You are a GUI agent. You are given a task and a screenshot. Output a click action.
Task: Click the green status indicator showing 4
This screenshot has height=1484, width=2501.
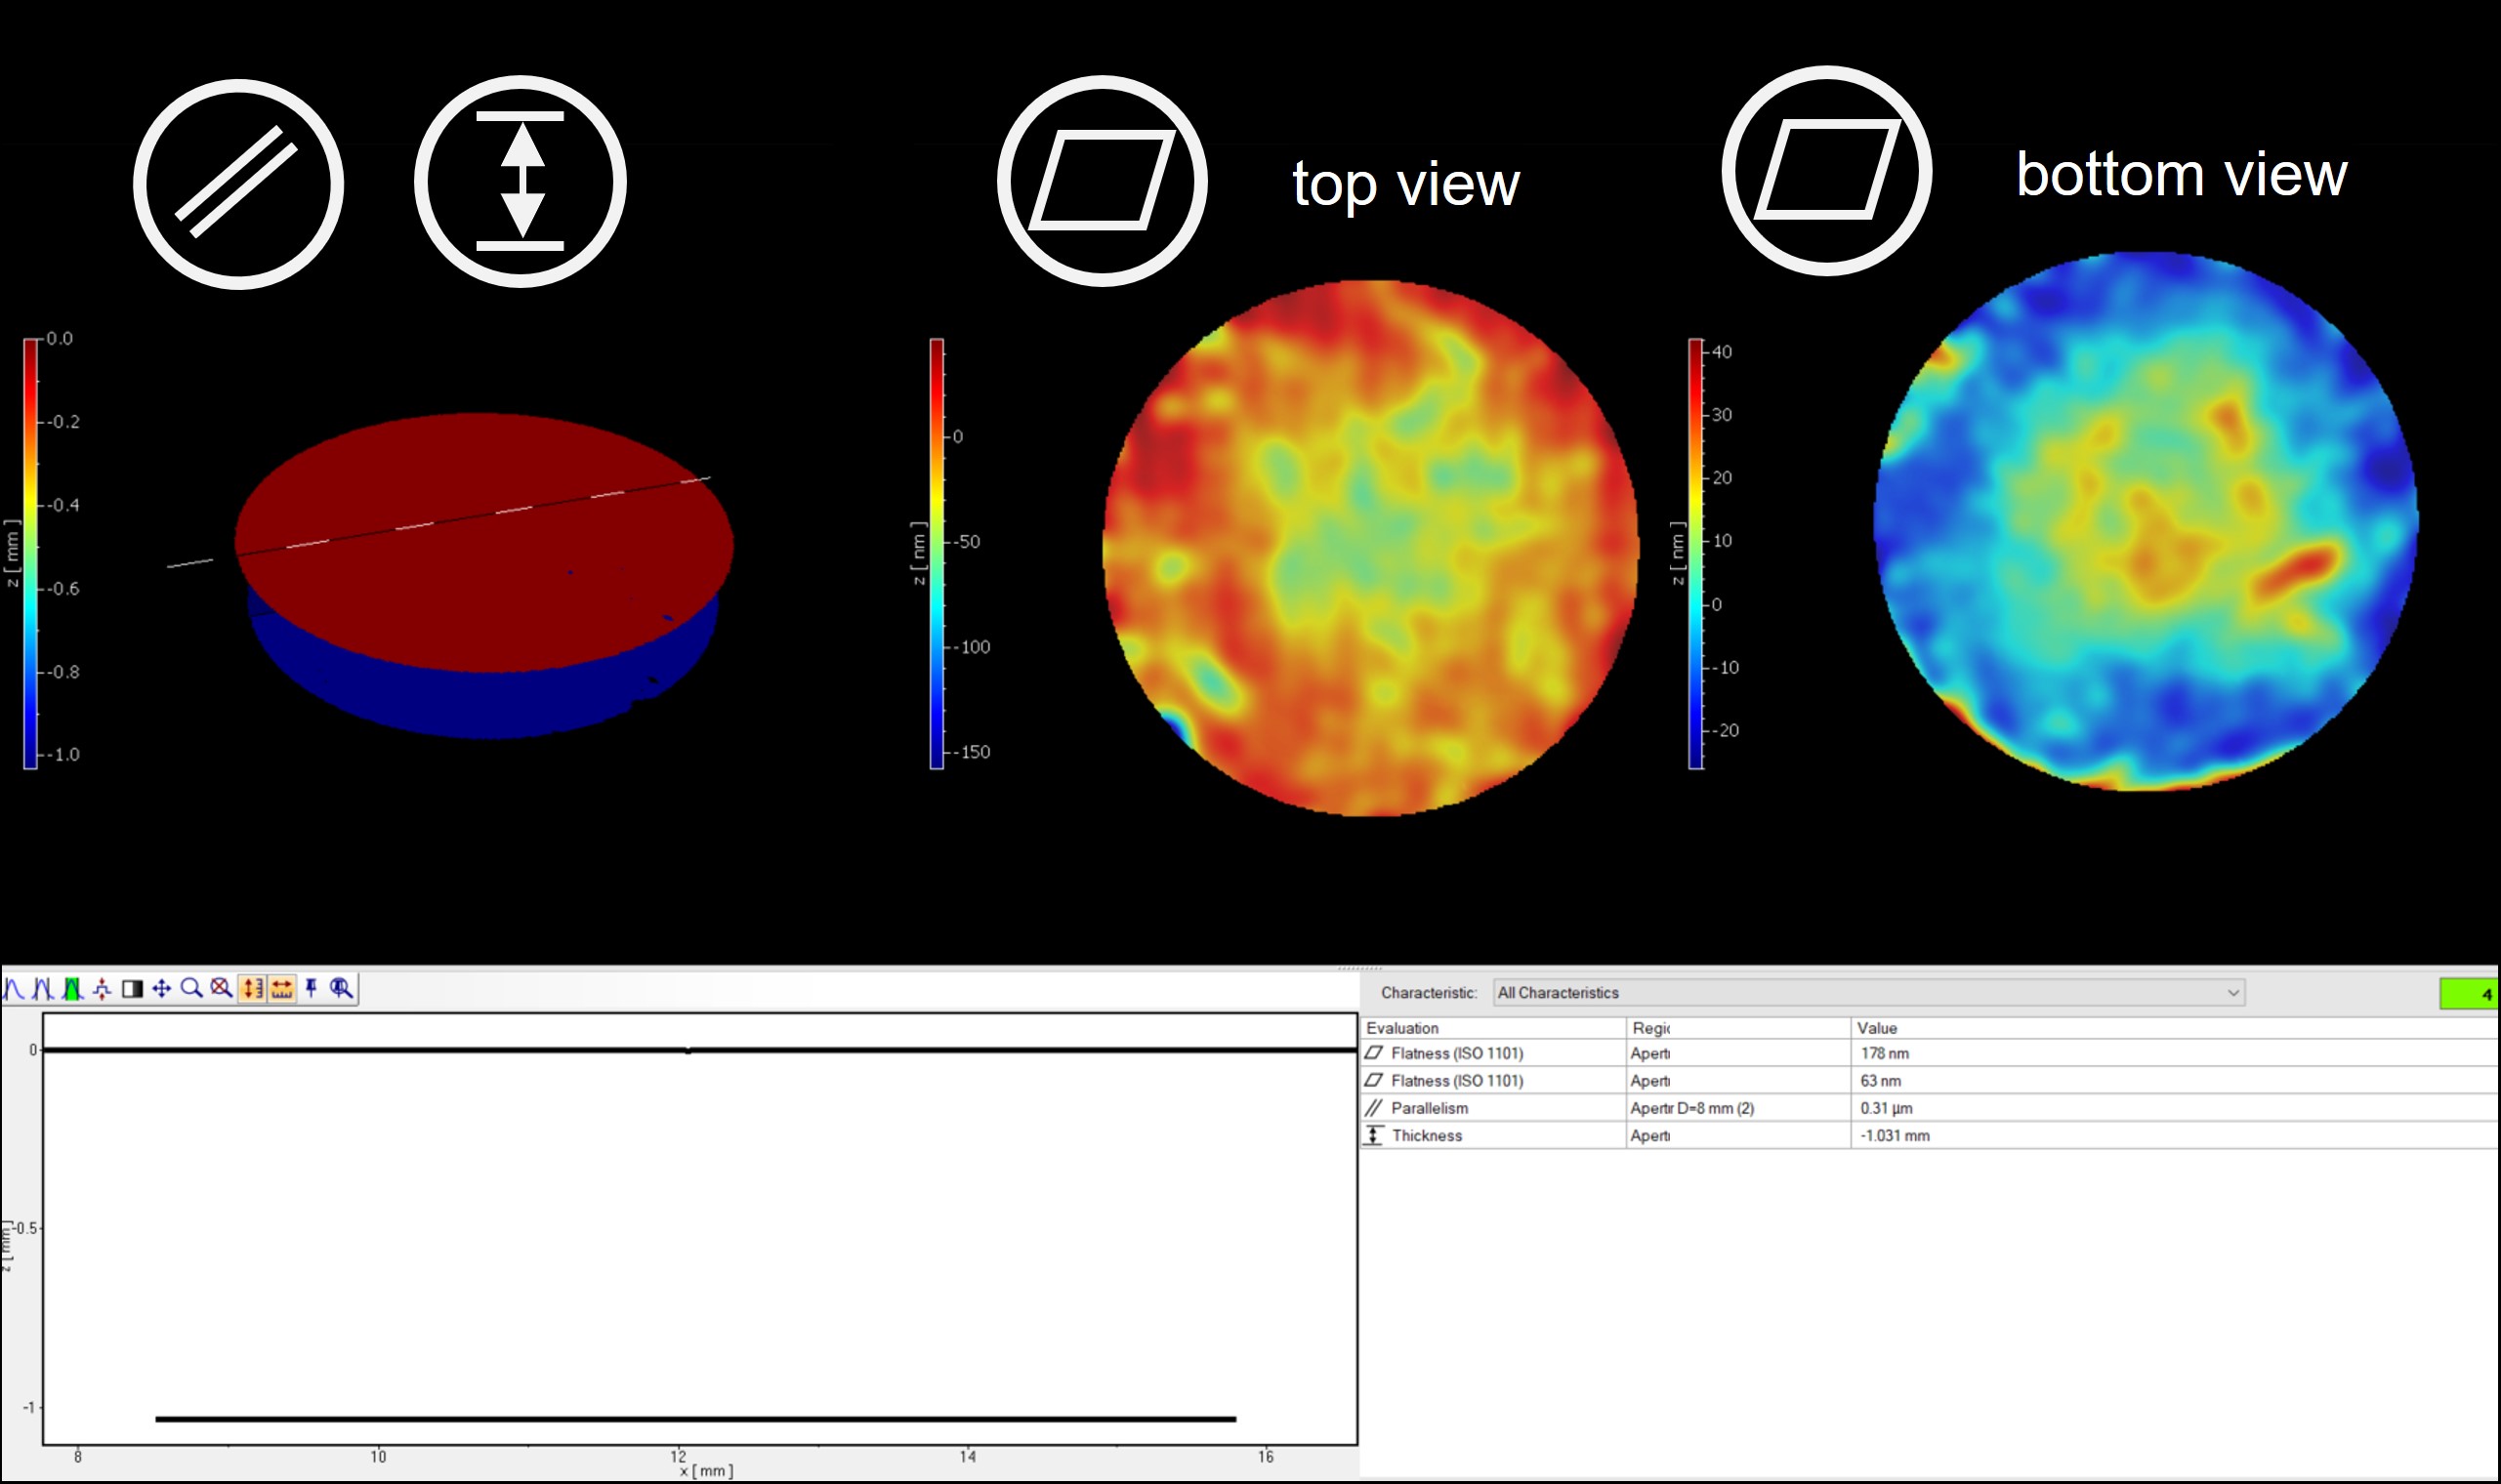coord(2470,994)
